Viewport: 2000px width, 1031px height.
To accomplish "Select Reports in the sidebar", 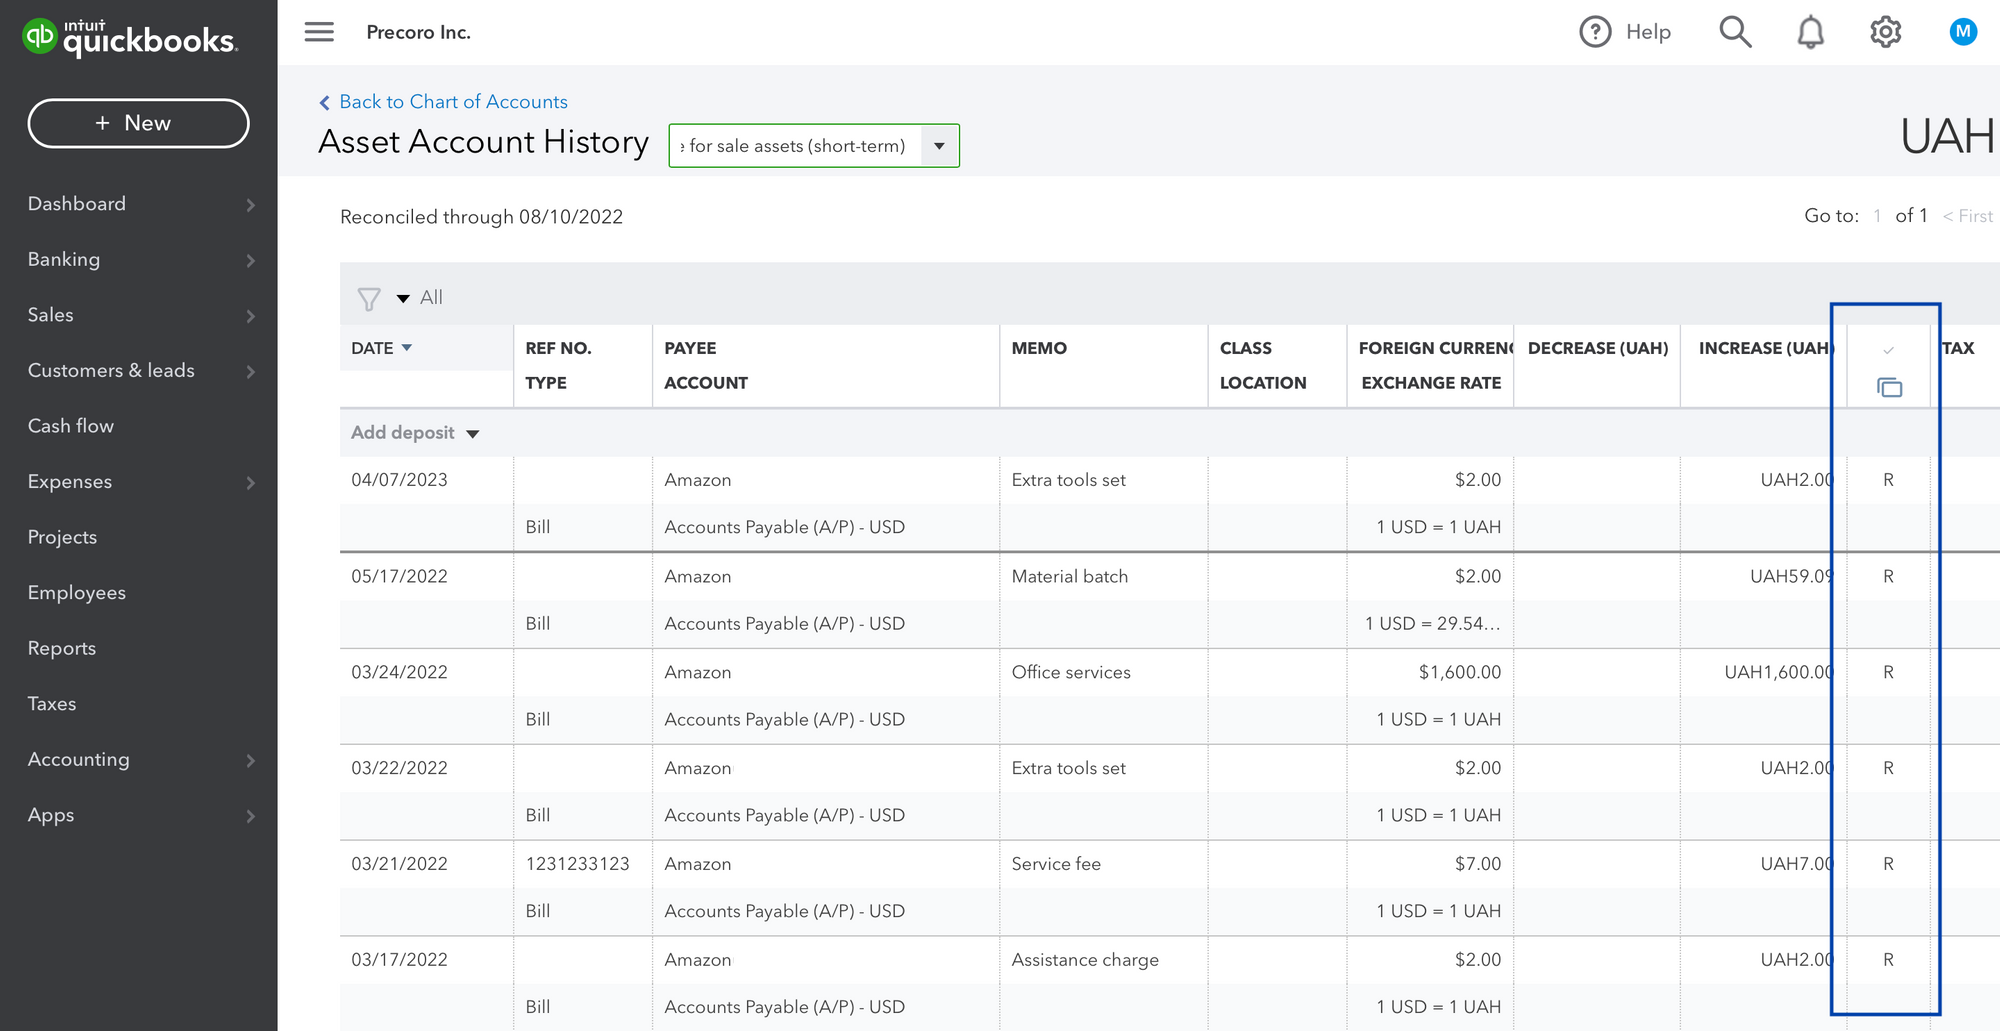I will click(61, 648).
